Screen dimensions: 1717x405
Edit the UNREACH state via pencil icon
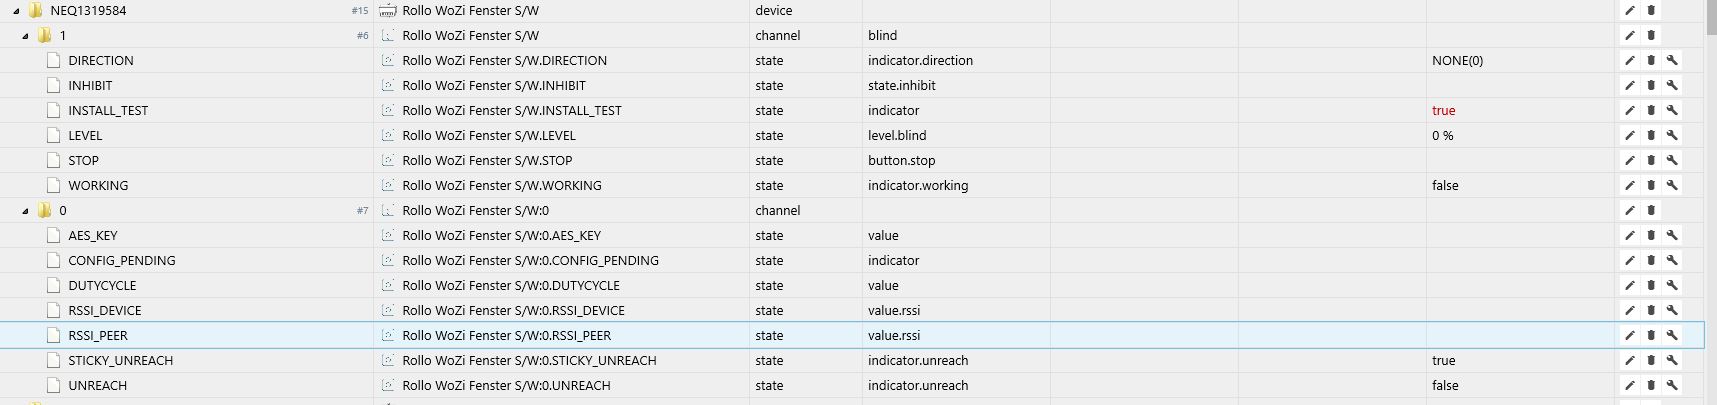pos(1629,385)
